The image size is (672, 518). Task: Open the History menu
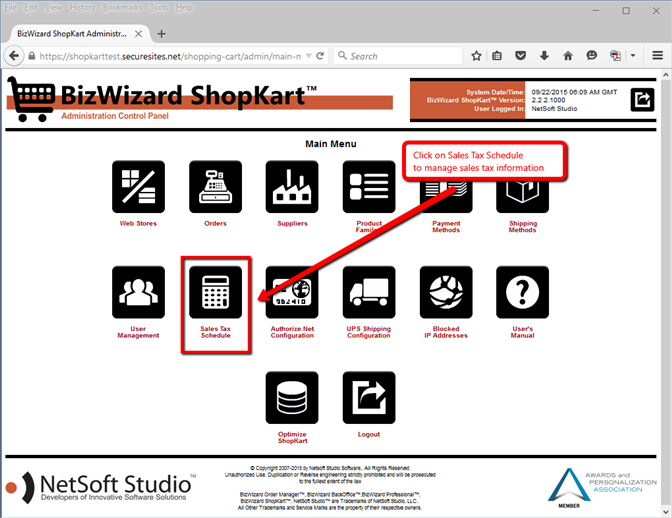(x=82, y=8)
